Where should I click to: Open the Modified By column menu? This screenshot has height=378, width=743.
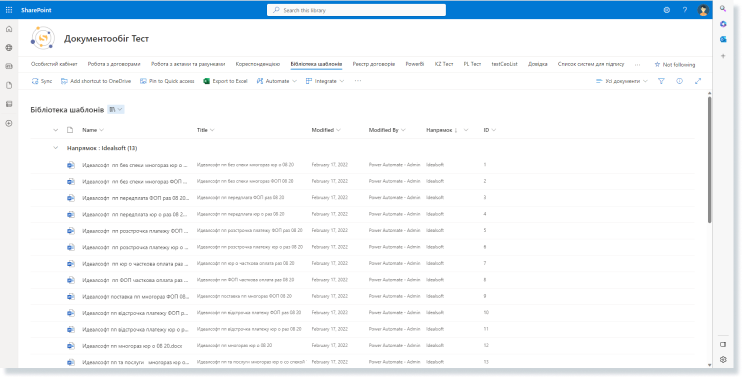pyautogui.click(x=387, y=130)
